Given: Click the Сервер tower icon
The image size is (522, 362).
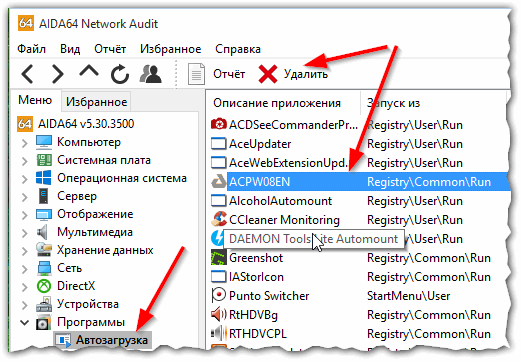Looking at the screenshot, I should (x=43, y=196).
